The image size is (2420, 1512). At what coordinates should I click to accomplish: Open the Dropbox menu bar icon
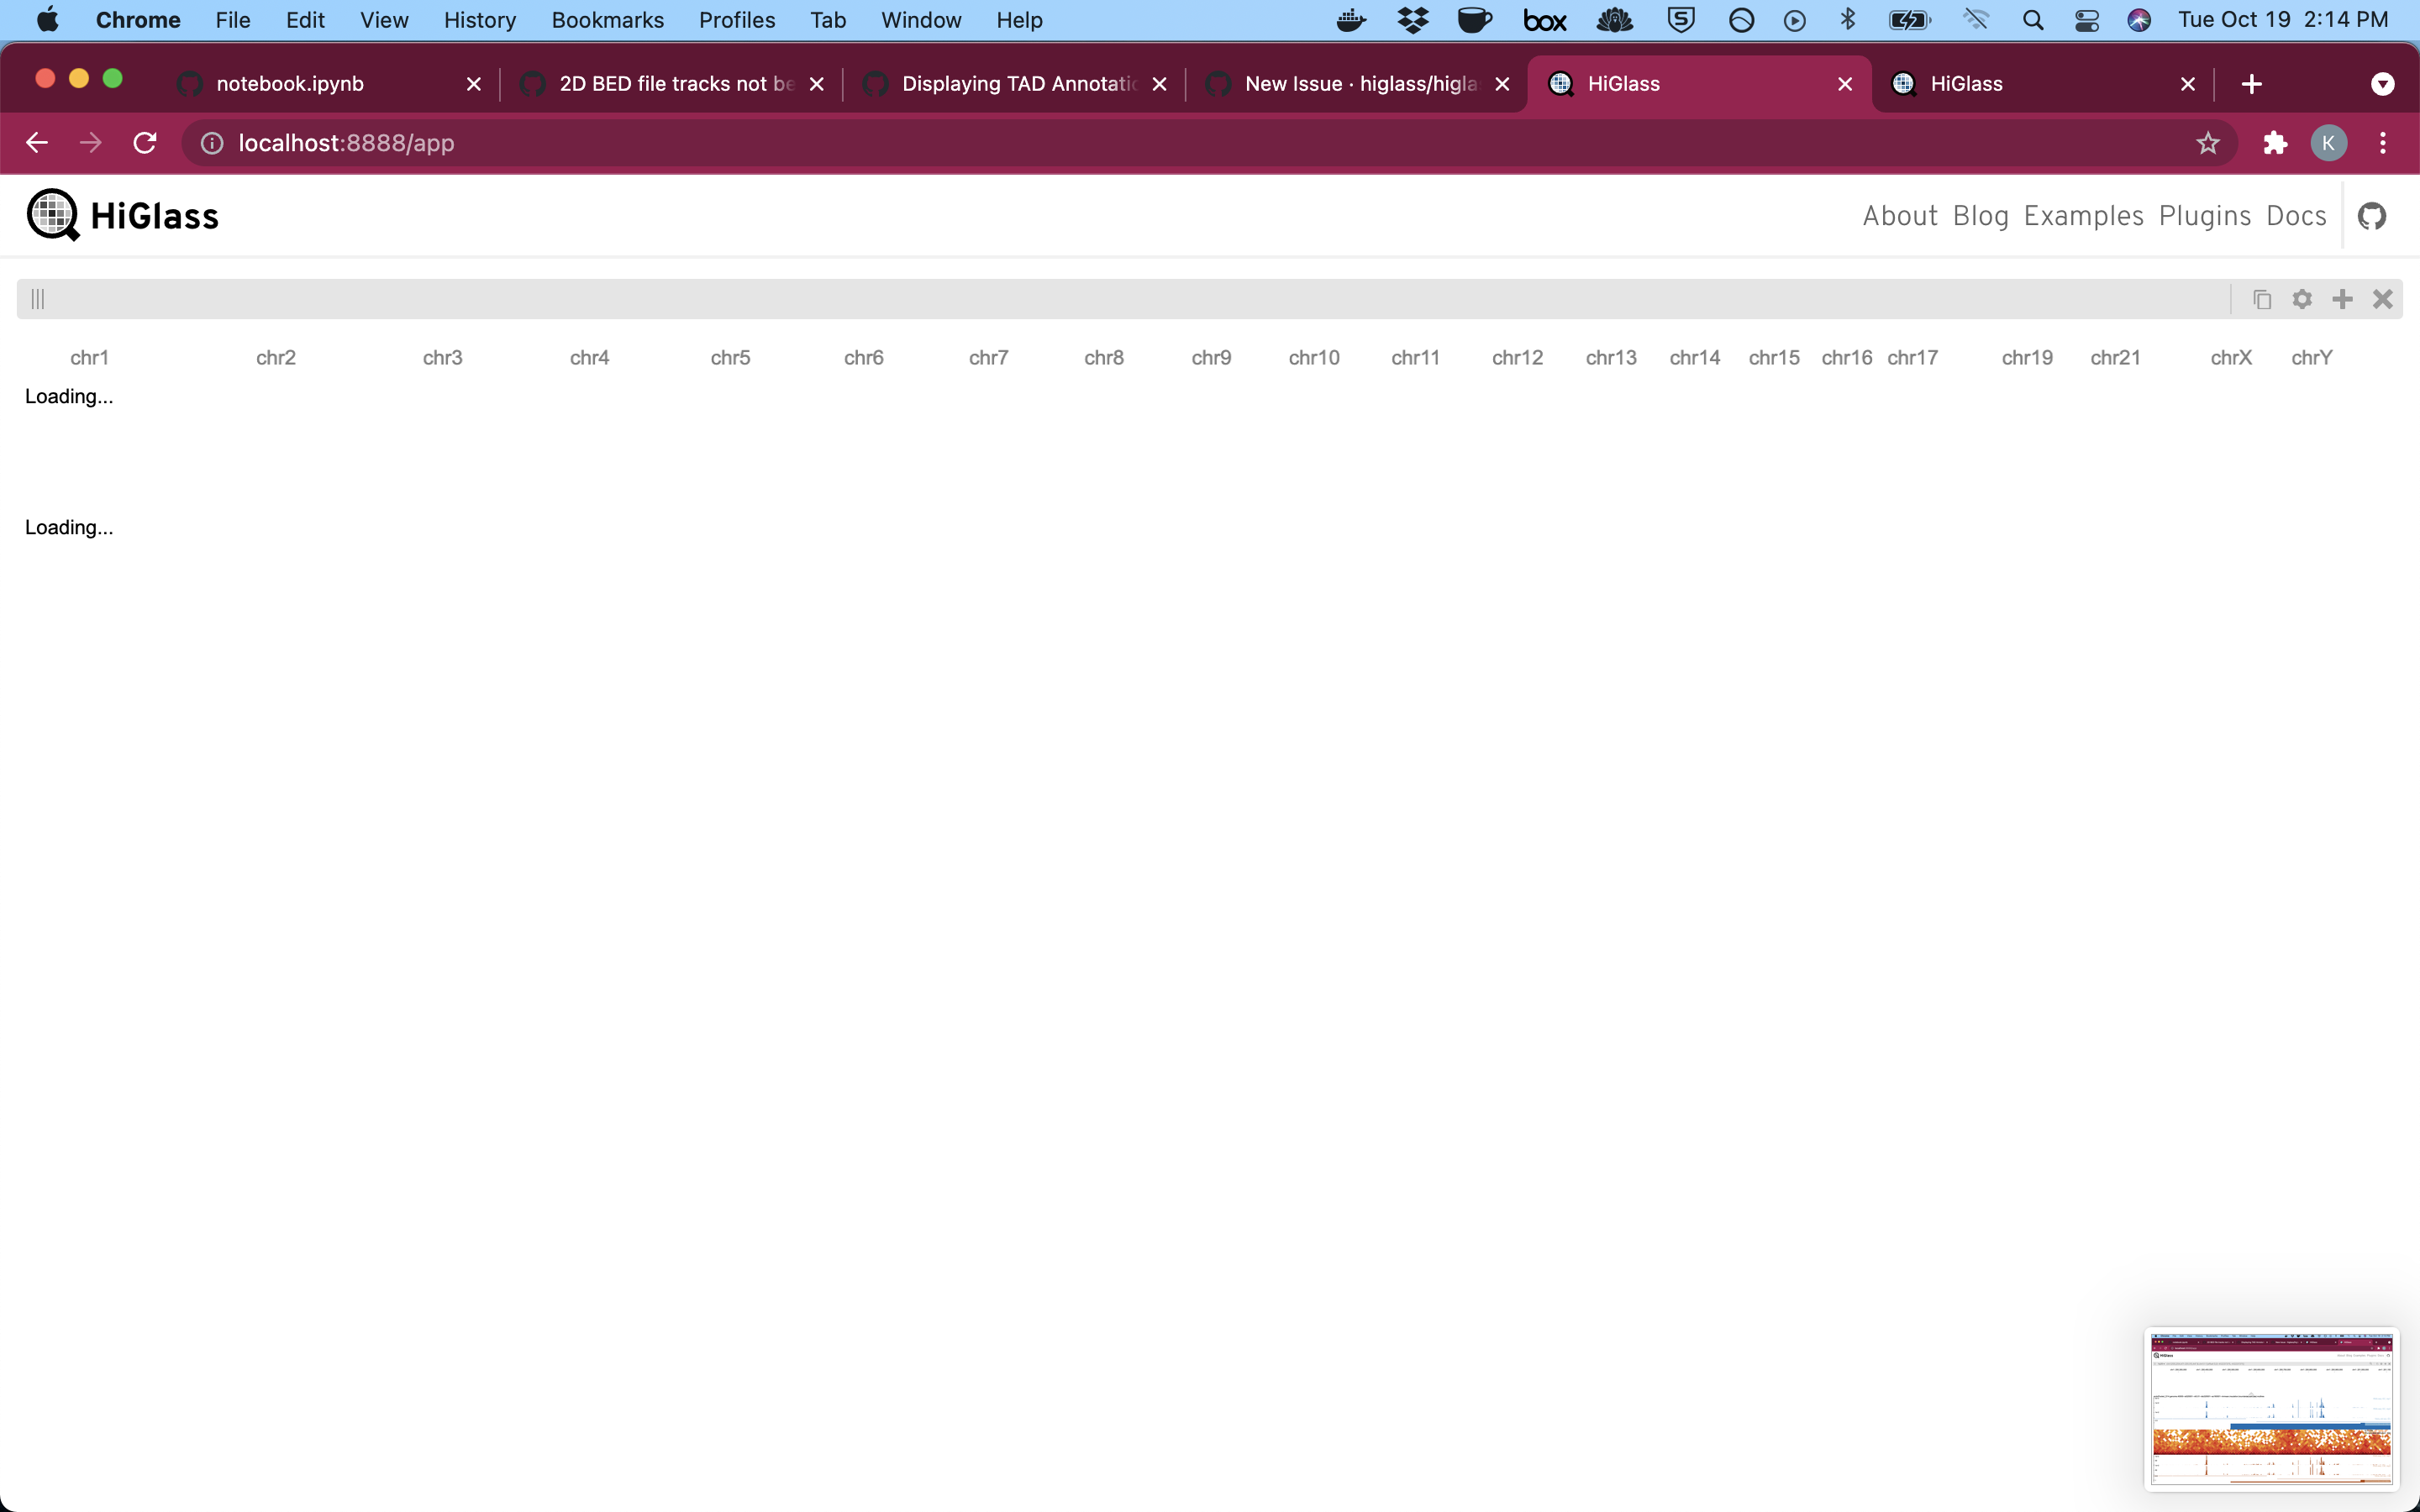[x=1413, y=19]
